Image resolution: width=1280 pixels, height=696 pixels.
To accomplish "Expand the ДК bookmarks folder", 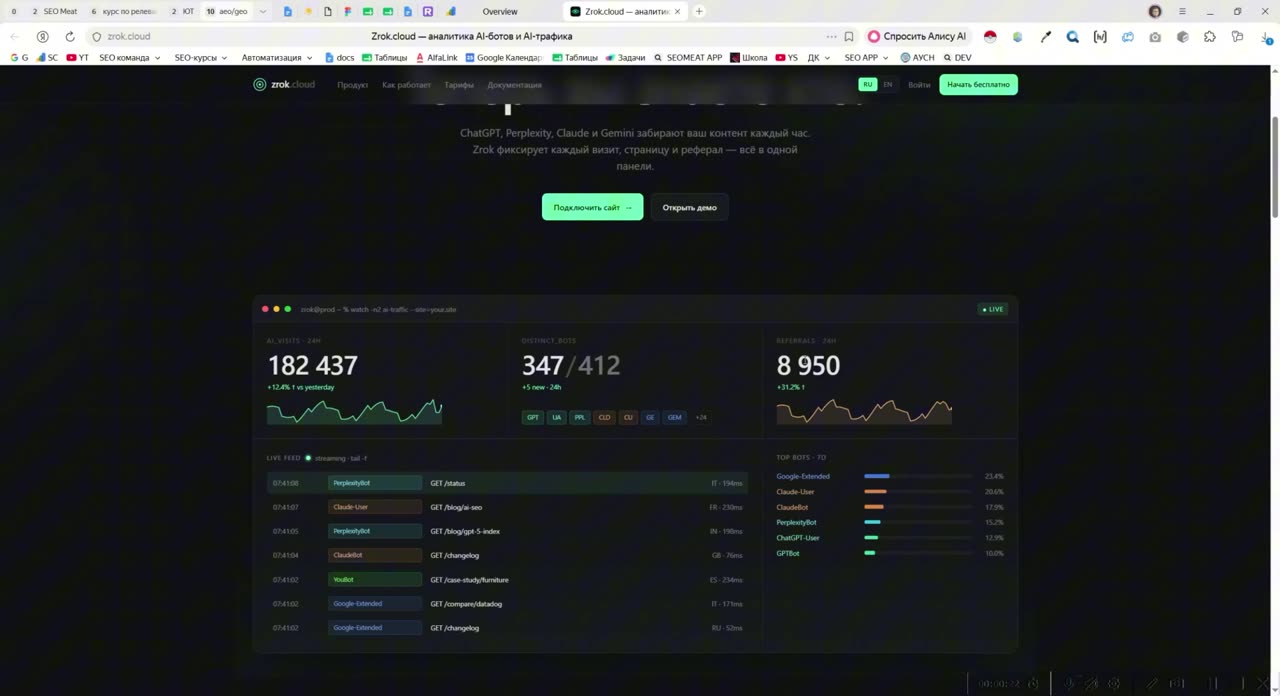I will (819, 58).
